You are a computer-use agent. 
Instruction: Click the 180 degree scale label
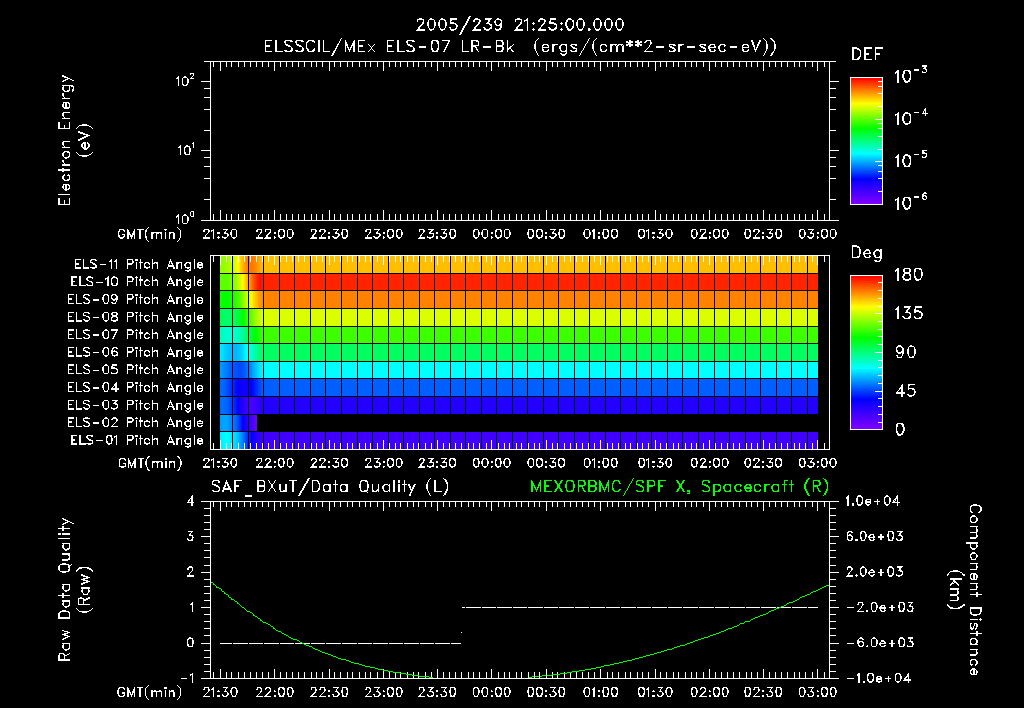908,275
